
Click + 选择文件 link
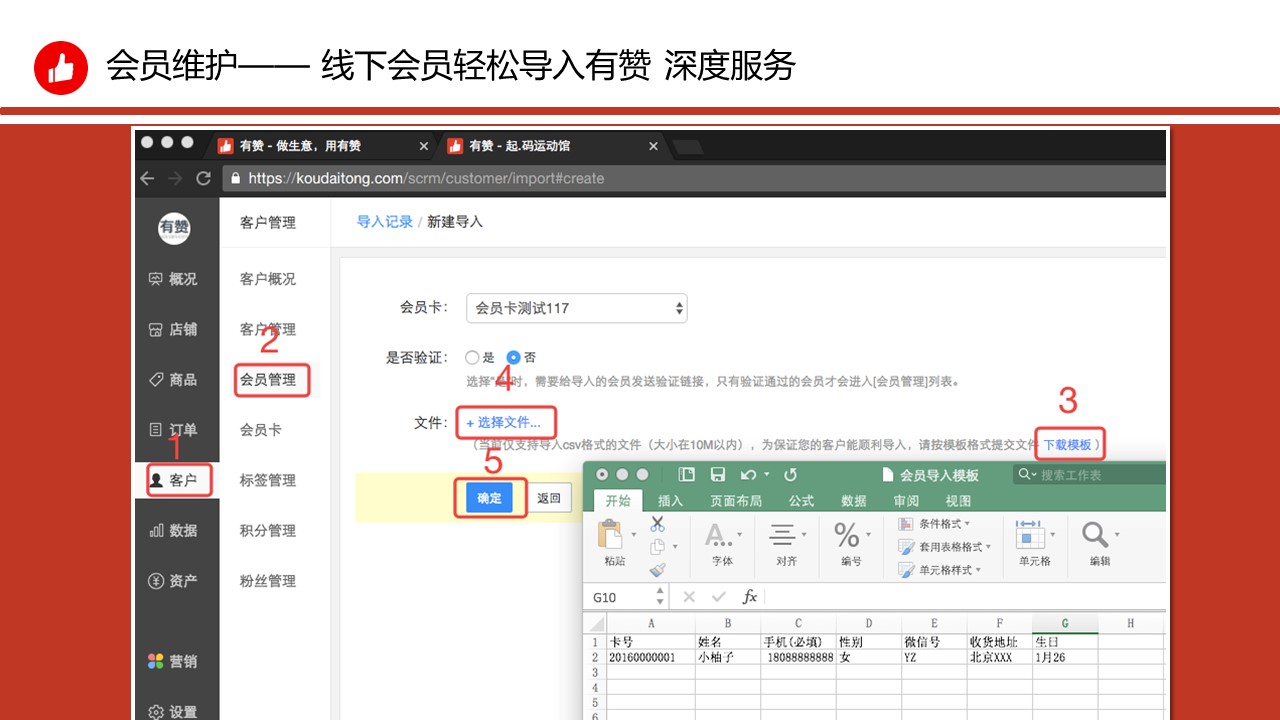tap(503, 423)
